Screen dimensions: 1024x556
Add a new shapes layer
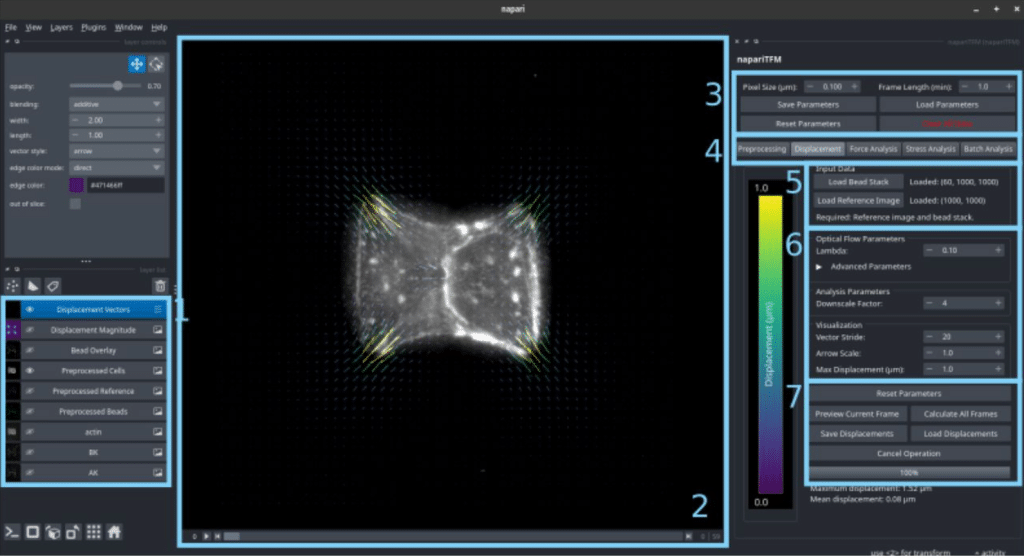(x=34, y=286)
